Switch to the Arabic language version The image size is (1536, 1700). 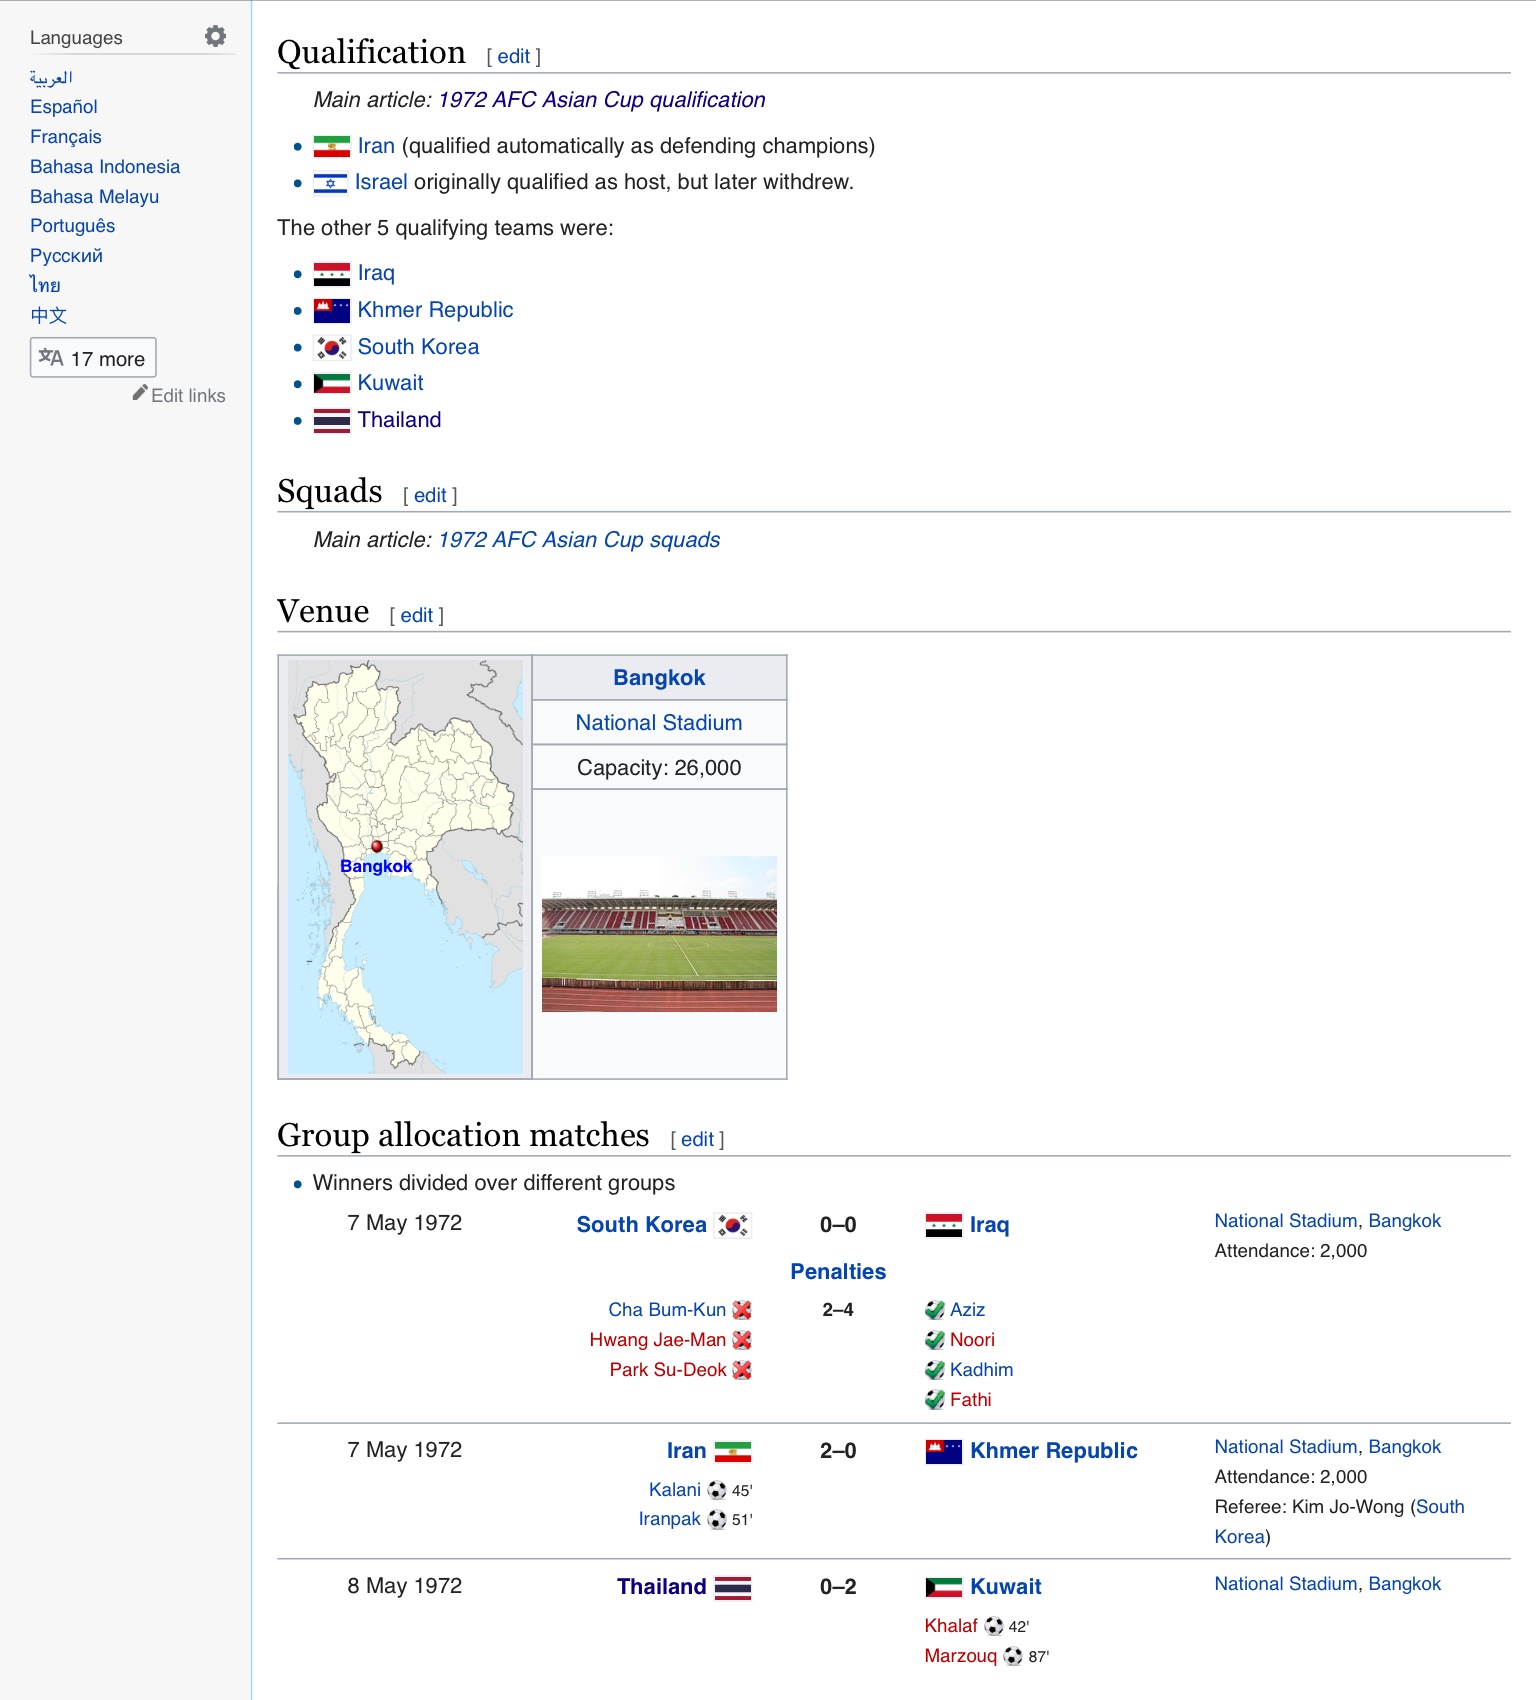coord(51,77)
